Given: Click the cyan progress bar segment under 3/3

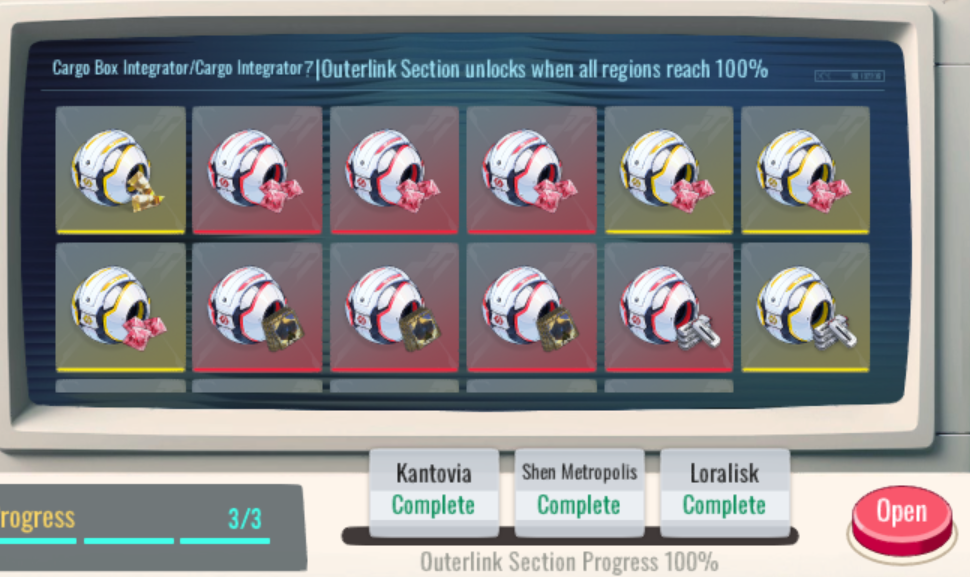Looking at the screenshot, I should tap(225, 541).
